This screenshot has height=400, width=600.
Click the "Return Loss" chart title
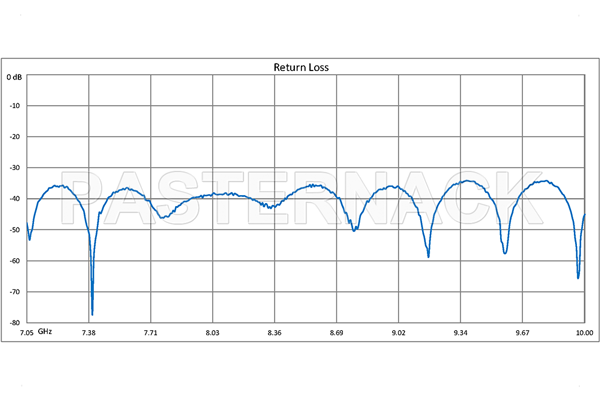[302, 68]
